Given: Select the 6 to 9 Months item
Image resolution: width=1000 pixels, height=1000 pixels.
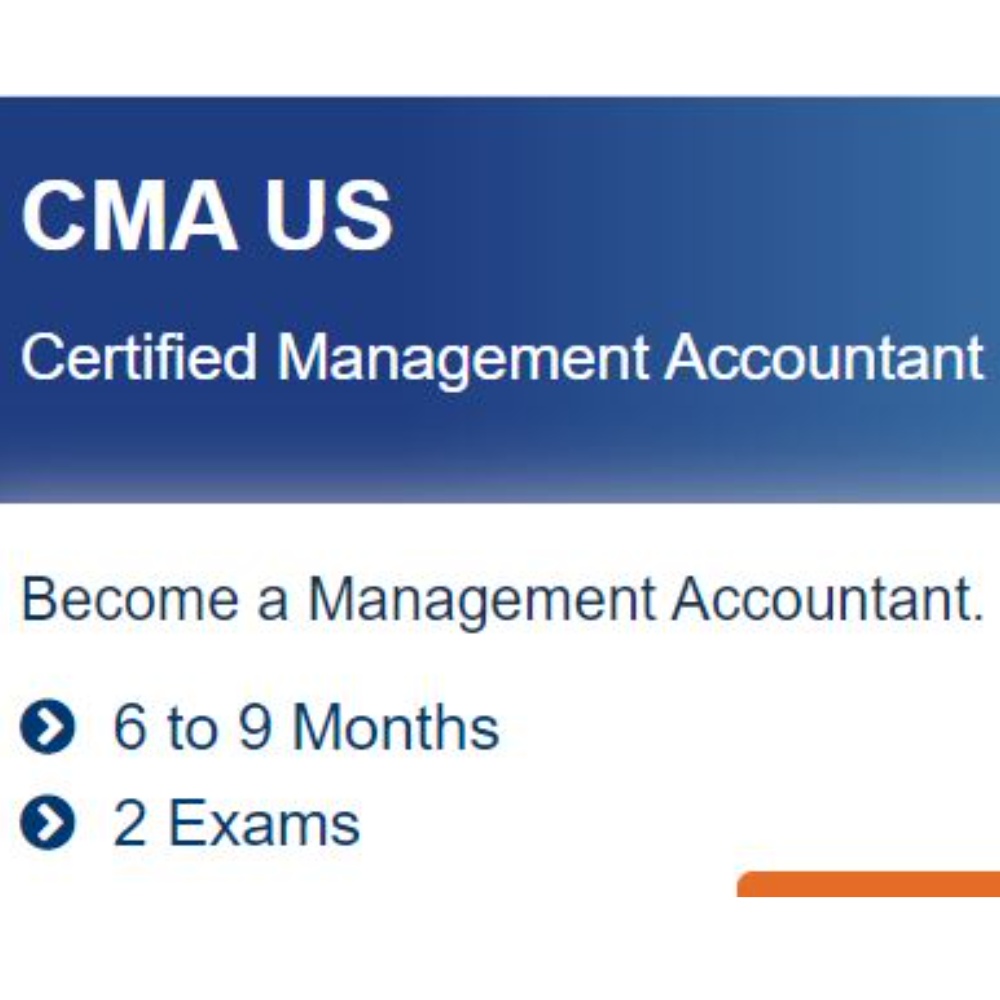Looking at the screenshot, I should pyautogui.click(x=305, y=728).
